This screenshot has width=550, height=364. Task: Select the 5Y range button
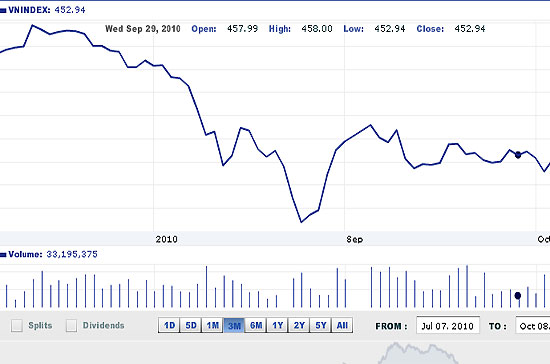[x=321, y=325]
